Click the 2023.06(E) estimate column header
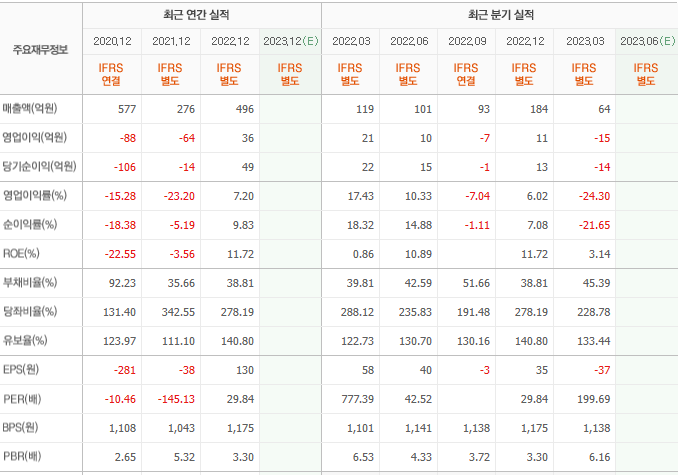This screenshot has height=475, width=683. point(647,41)
